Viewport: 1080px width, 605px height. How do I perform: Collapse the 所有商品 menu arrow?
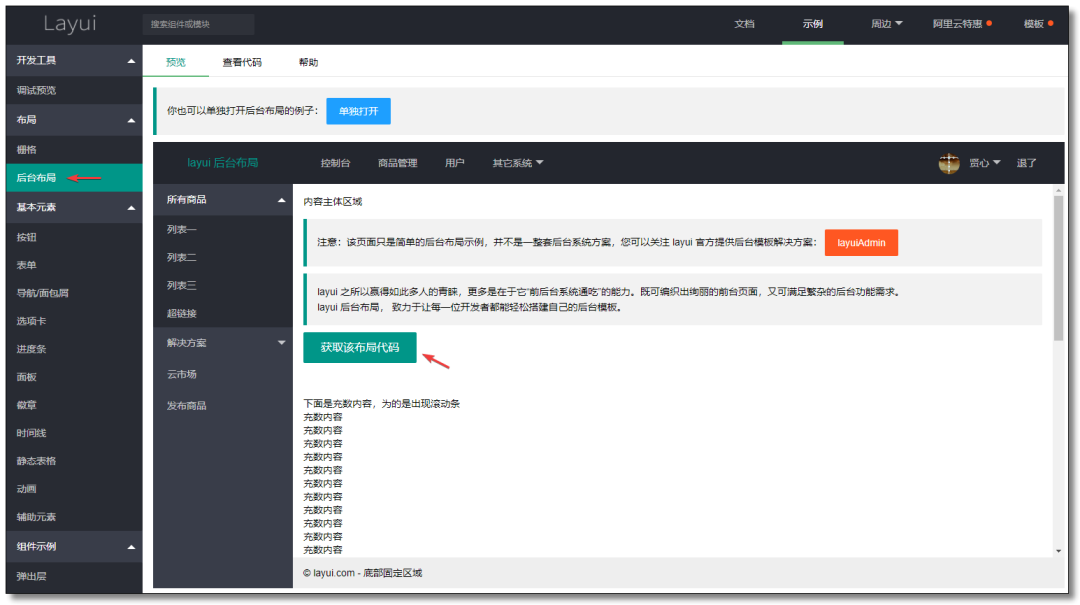click(x=281, y=200)
